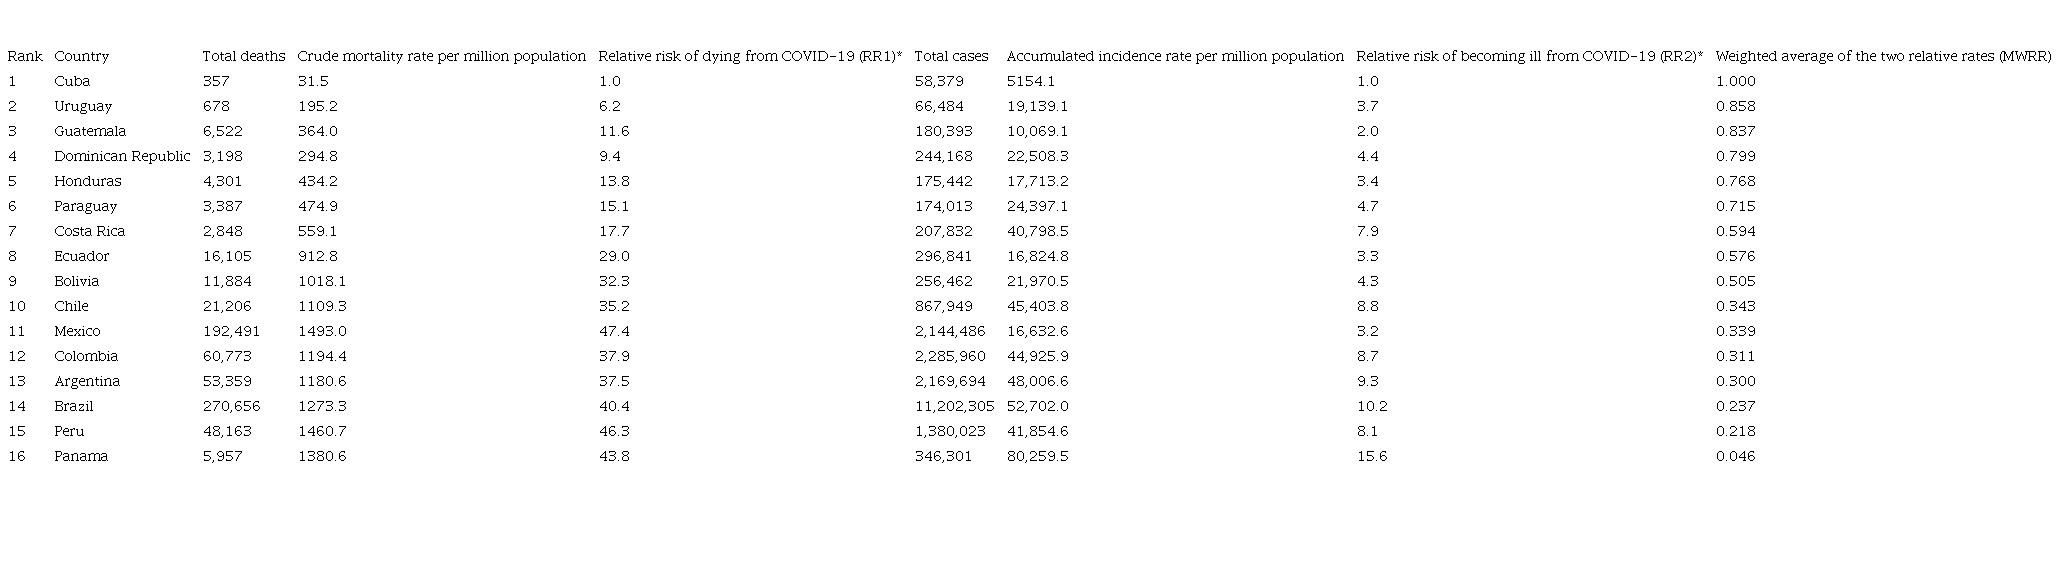Image resolution: width=2064 pixels, height=574 pixels.
Task: Click the Country column header
Action: (81, 56)
